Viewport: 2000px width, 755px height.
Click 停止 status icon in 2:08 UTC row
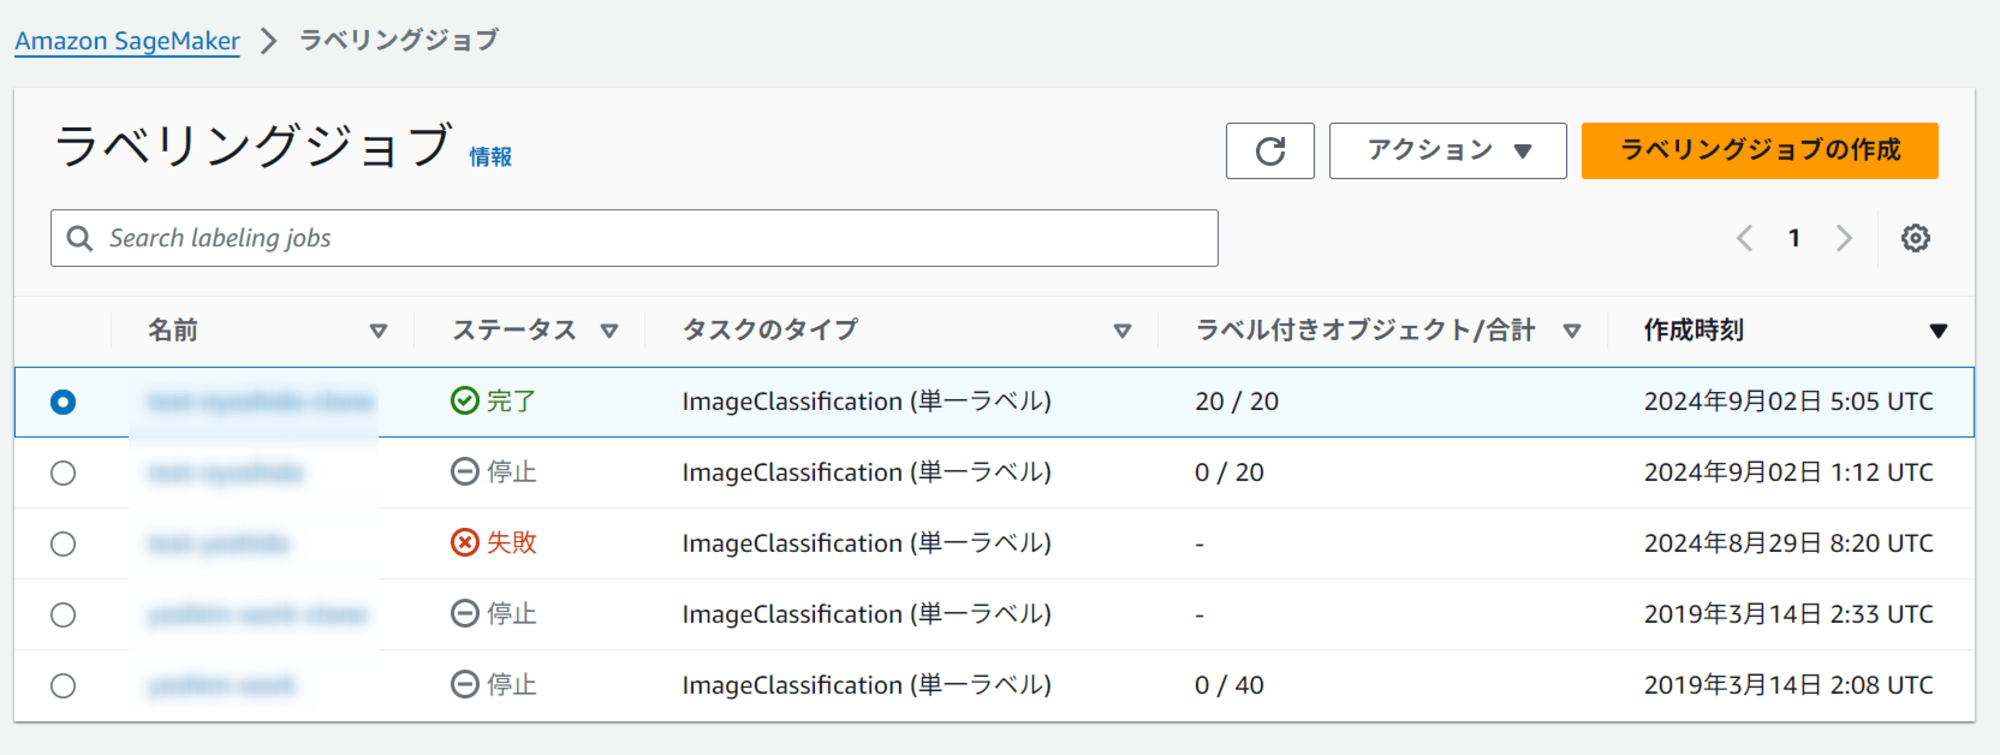click(464, 685)
